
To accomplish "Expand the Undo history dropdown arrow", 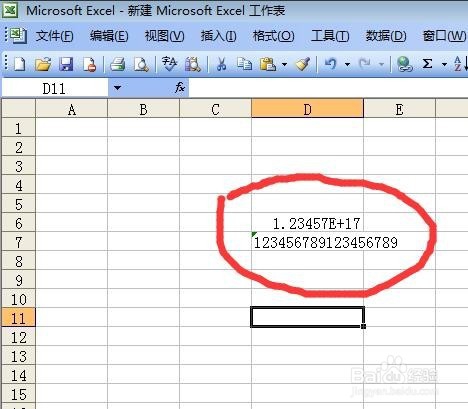I will coord(347,64).
